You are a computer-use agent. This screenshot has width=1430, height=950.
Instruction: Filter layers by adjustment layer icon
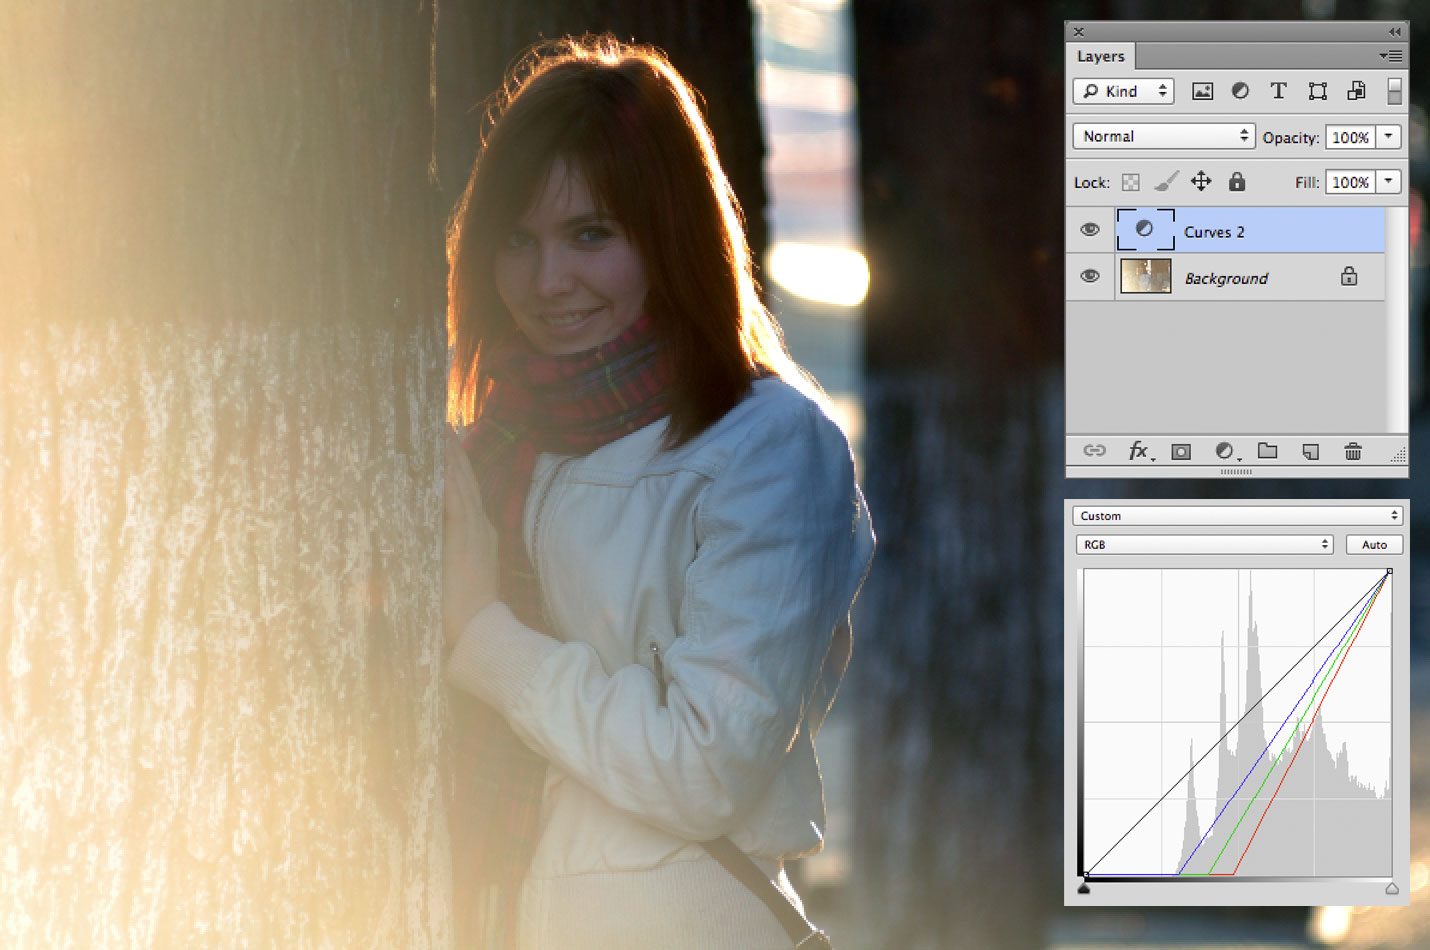1240,91
